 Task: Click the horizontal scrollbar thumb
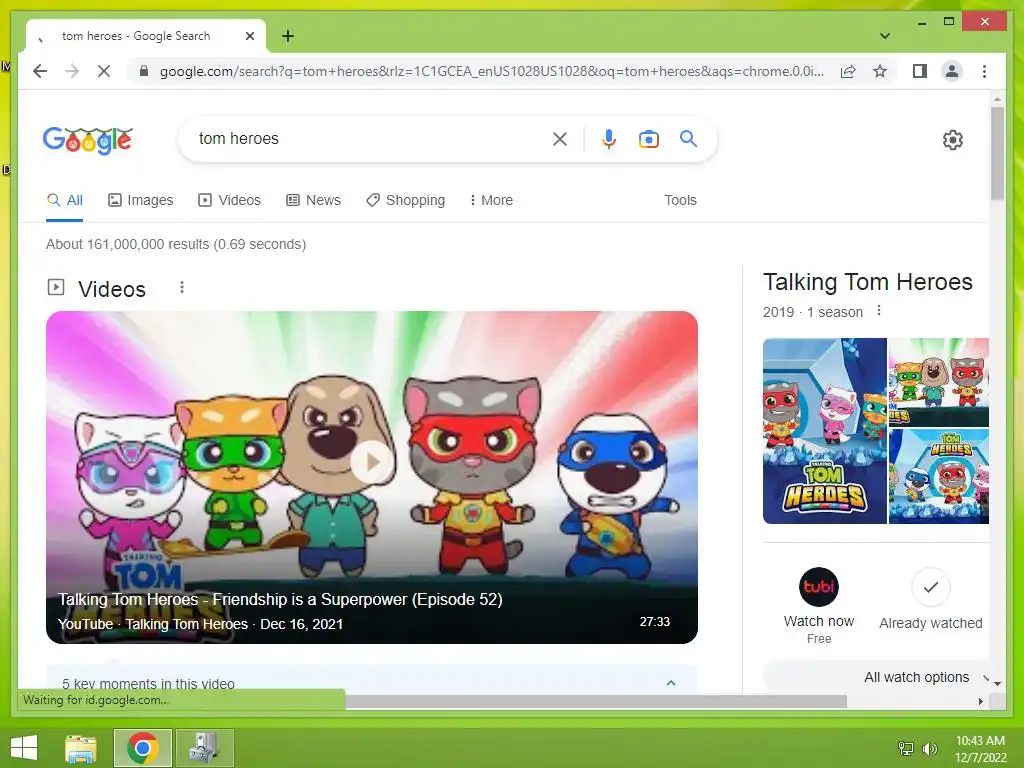596,701
